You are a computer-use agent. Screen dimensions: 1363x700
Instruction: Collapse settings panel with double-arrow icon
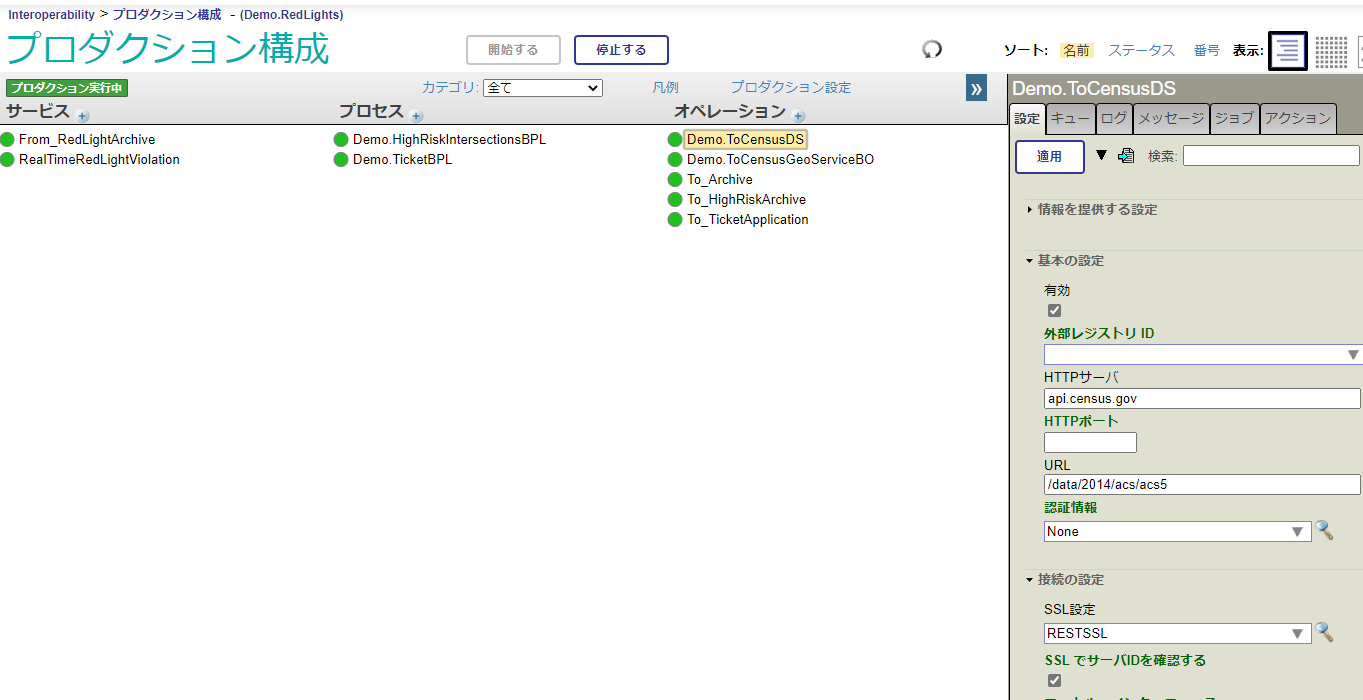(x=976, y=89)
